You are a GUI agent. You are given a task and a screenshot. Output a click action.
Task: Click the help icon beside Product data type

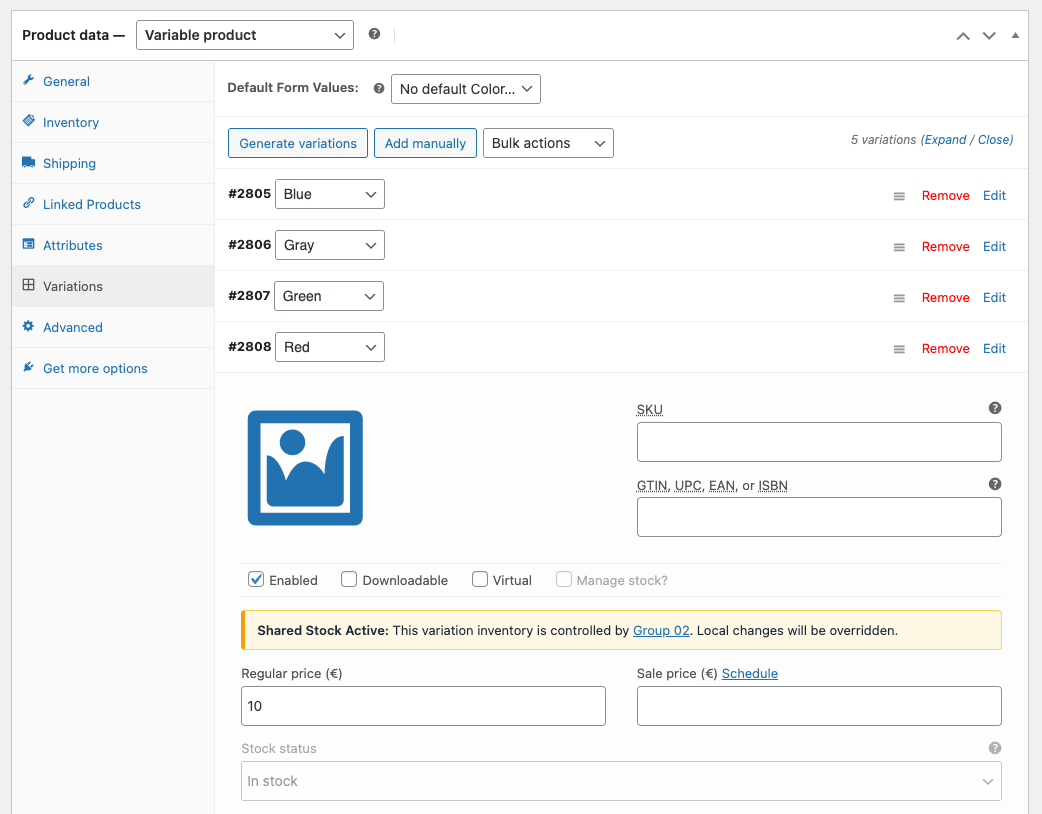point(374,34)
